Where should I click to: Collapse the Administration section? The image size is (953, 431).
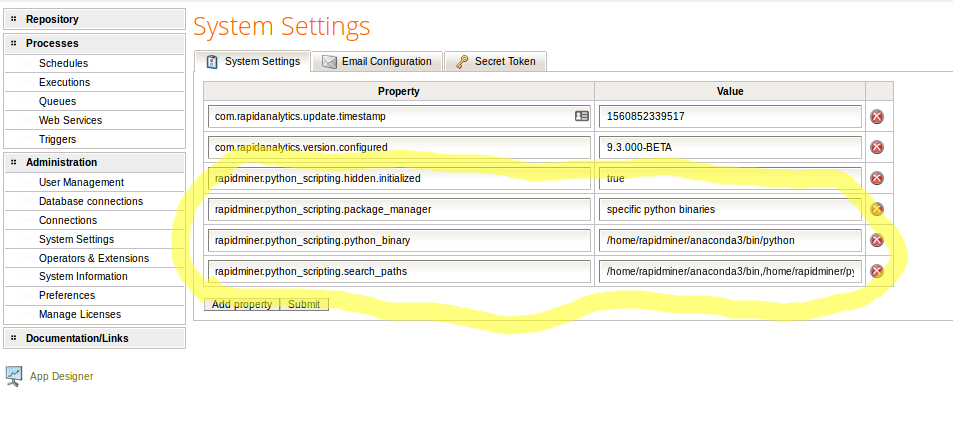point(14,162)
